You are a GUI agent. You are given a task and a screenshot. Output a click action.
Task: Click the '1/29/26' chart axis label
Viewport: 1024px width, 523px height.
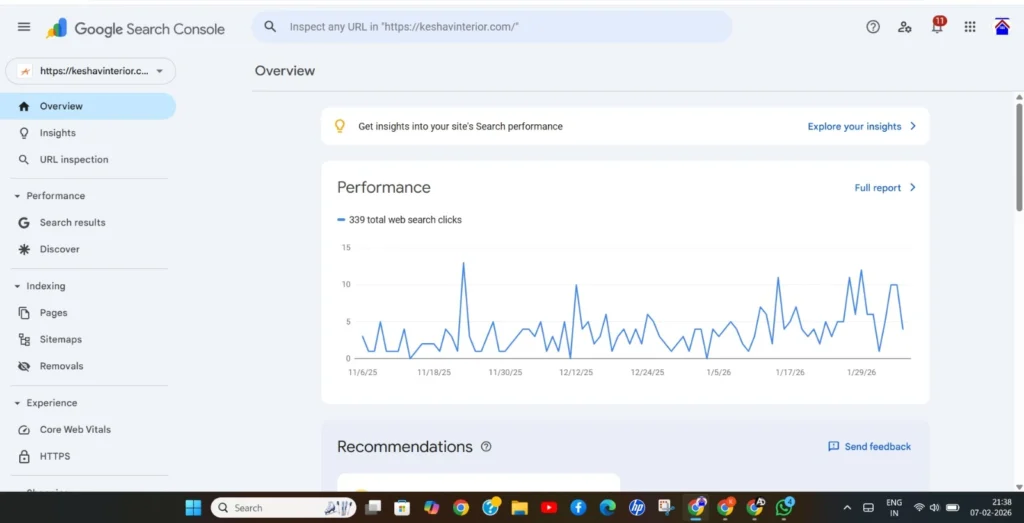click(x=862, y=372)
